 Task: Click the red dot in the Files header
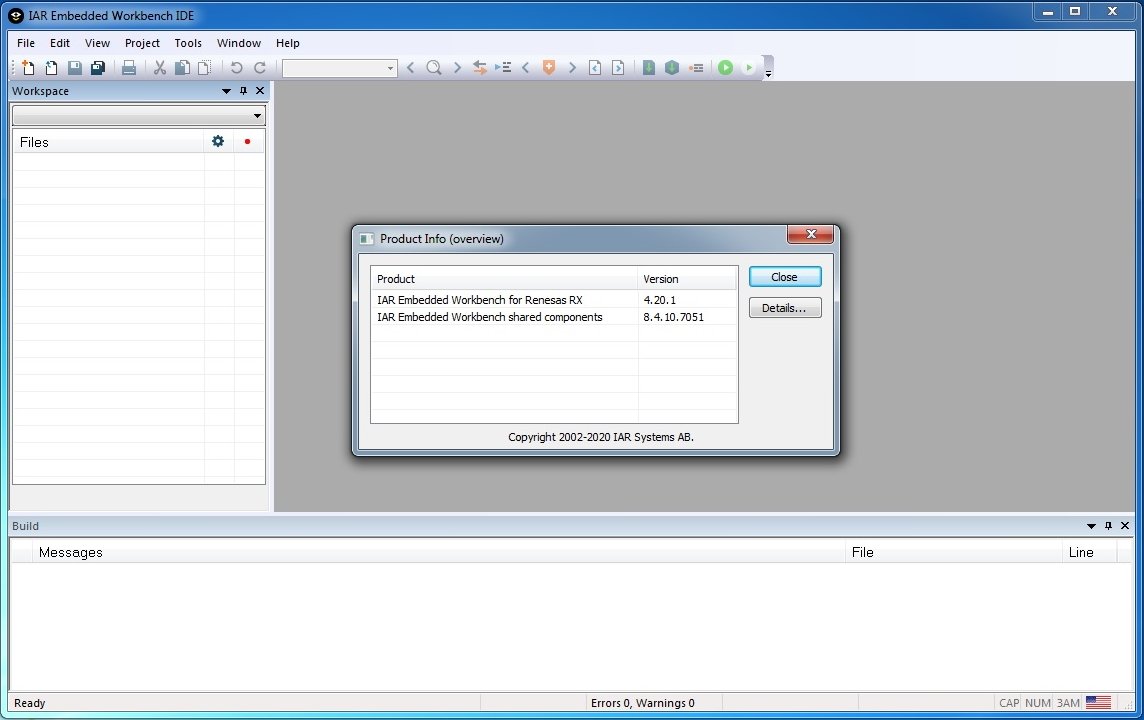tap(247, 142)
